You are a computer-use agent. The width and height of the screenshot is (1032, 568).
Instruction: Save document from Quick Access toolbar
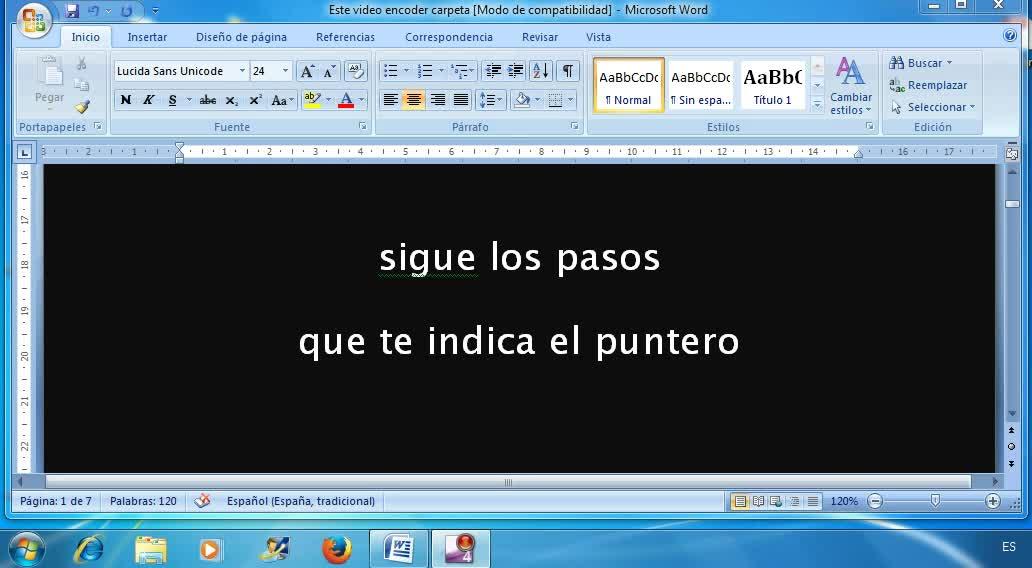[72, 11]
